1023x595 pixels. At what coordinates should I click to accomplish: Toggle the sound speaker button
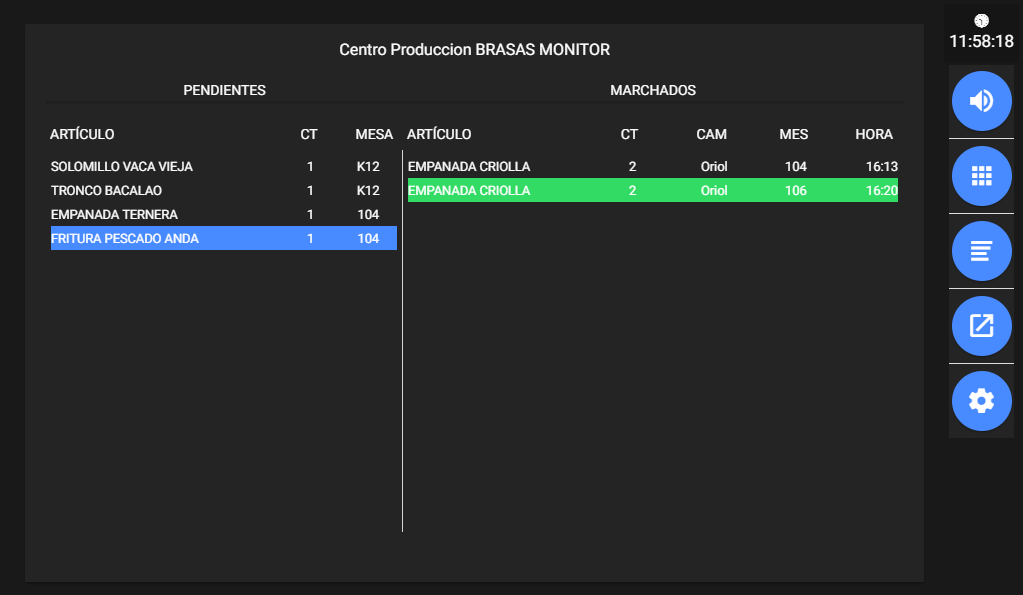click(x=981, y=101)
